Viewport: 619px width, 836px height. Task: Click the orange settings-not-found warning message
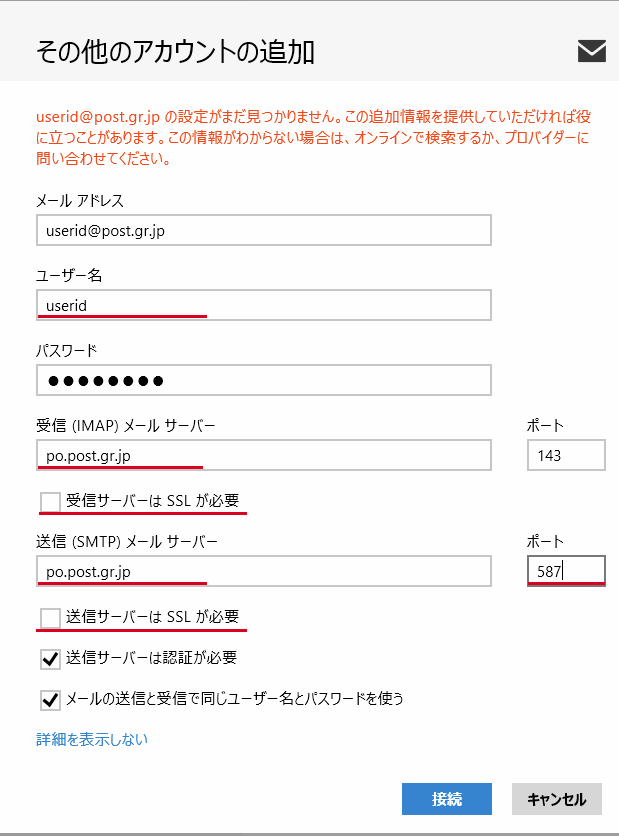[313, 138]
